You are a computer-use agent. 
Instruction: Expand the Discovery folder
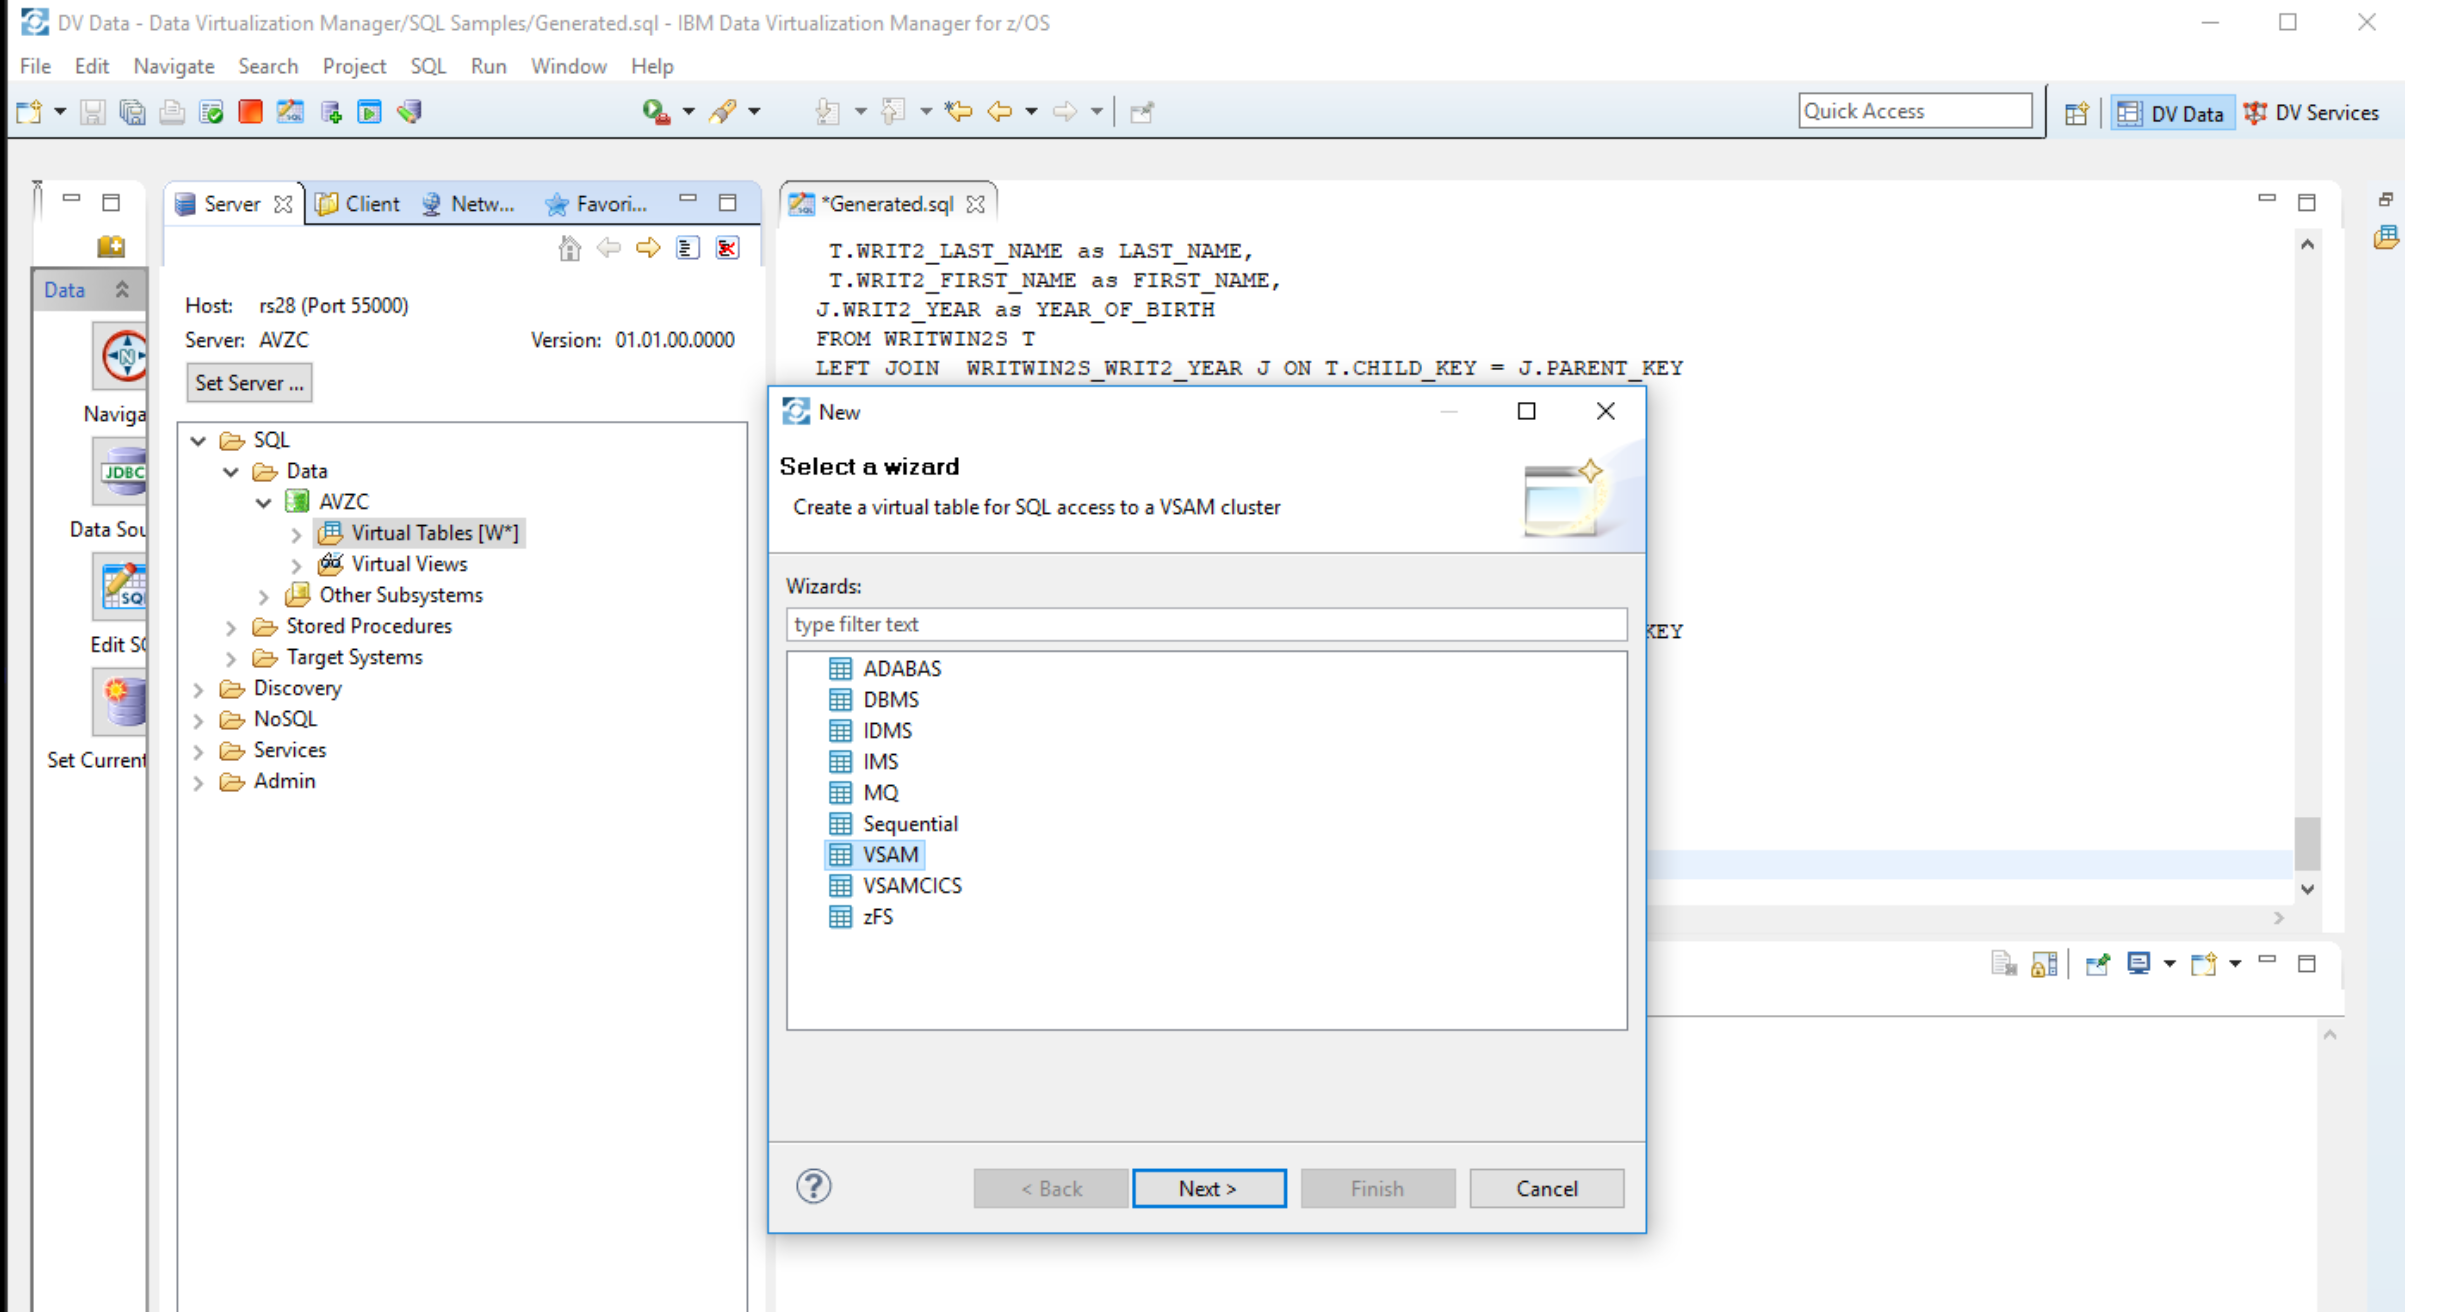(198, 689)
